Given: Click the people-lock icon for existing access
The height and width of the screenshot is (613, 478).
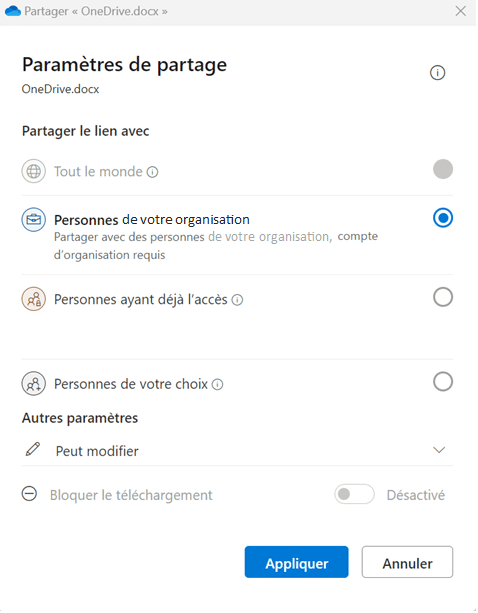Looking at the screenshot, I should pyautogui.click(x=34, y=299).
